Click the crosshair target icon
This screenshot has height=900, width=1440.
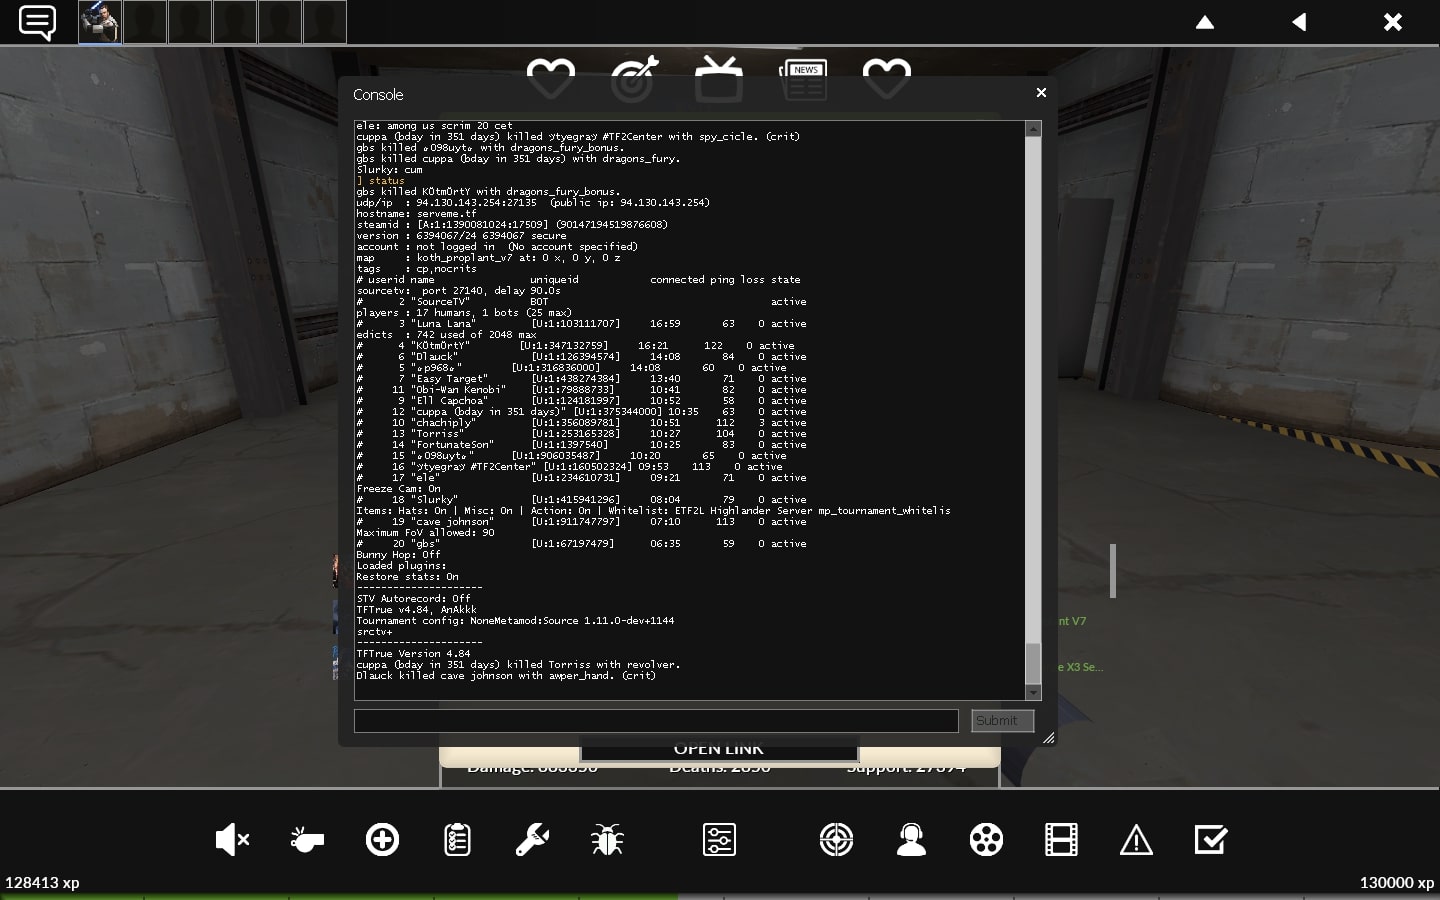point(836,840)
